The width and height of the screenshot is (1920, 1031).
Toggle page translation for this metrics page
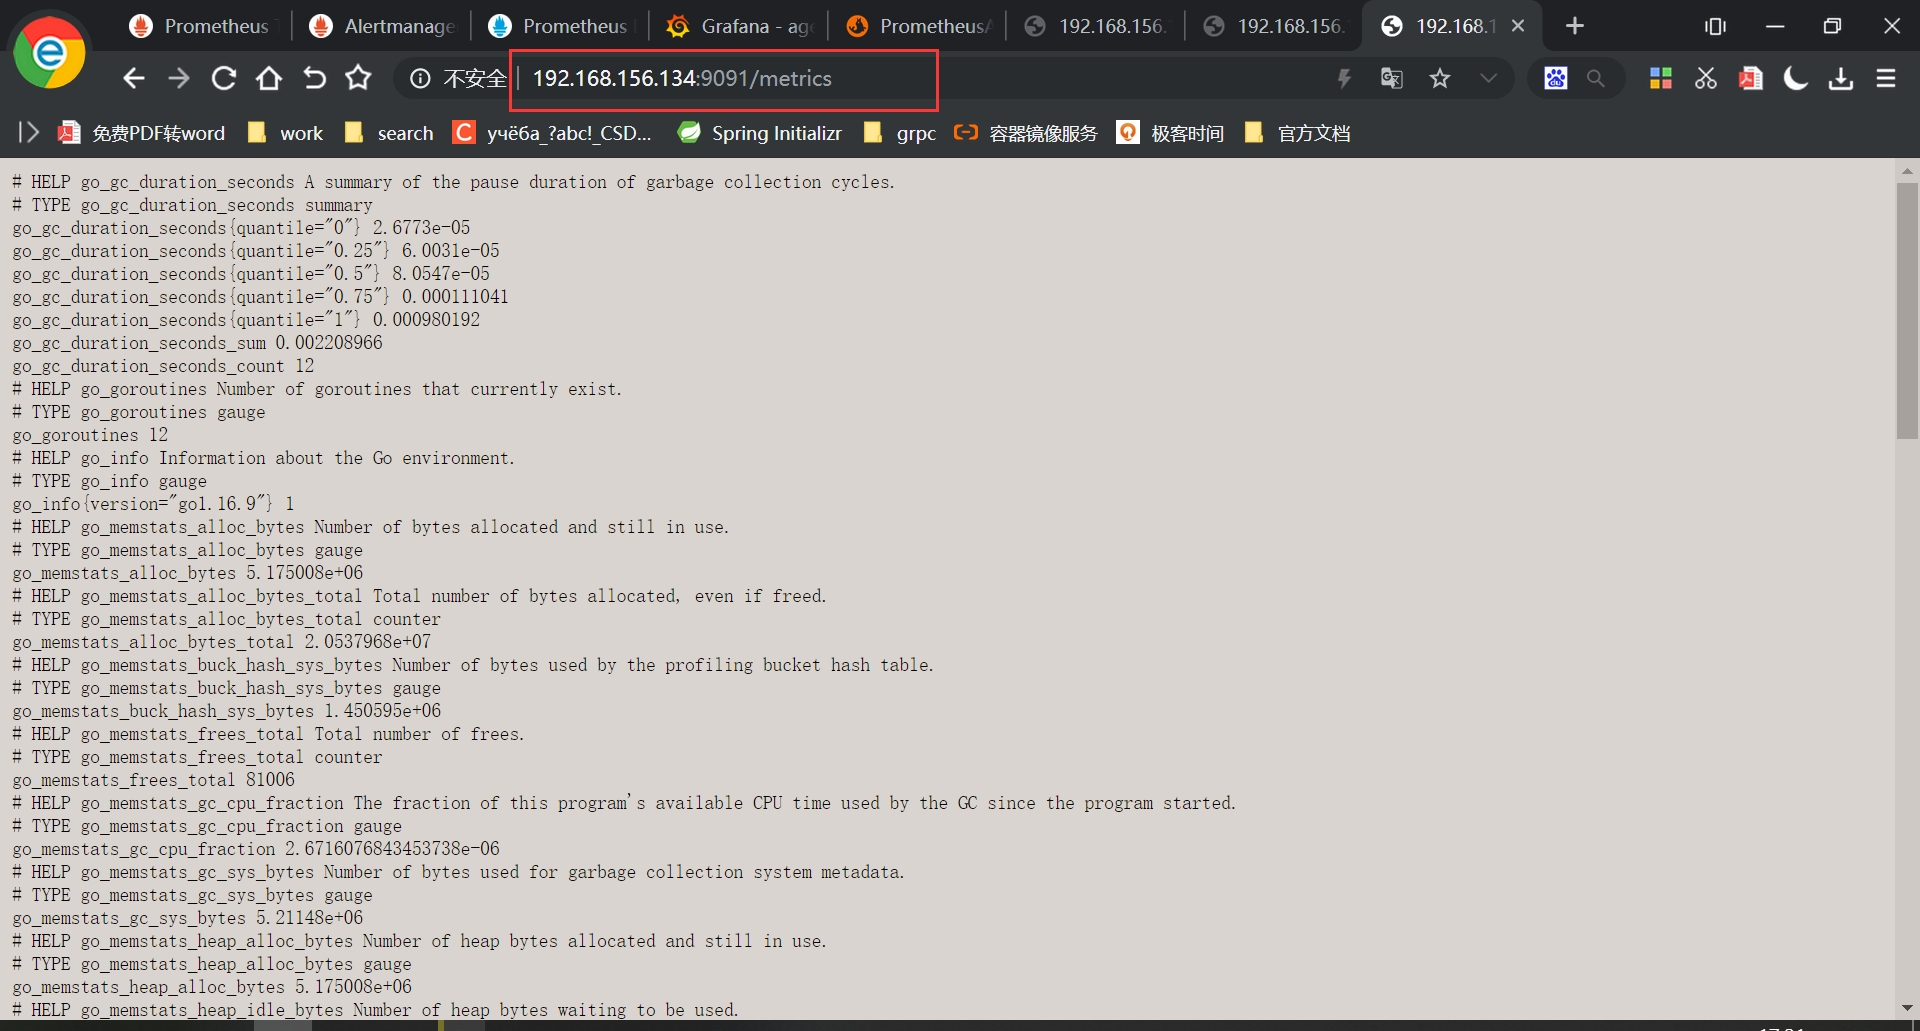coord(1390,78)
